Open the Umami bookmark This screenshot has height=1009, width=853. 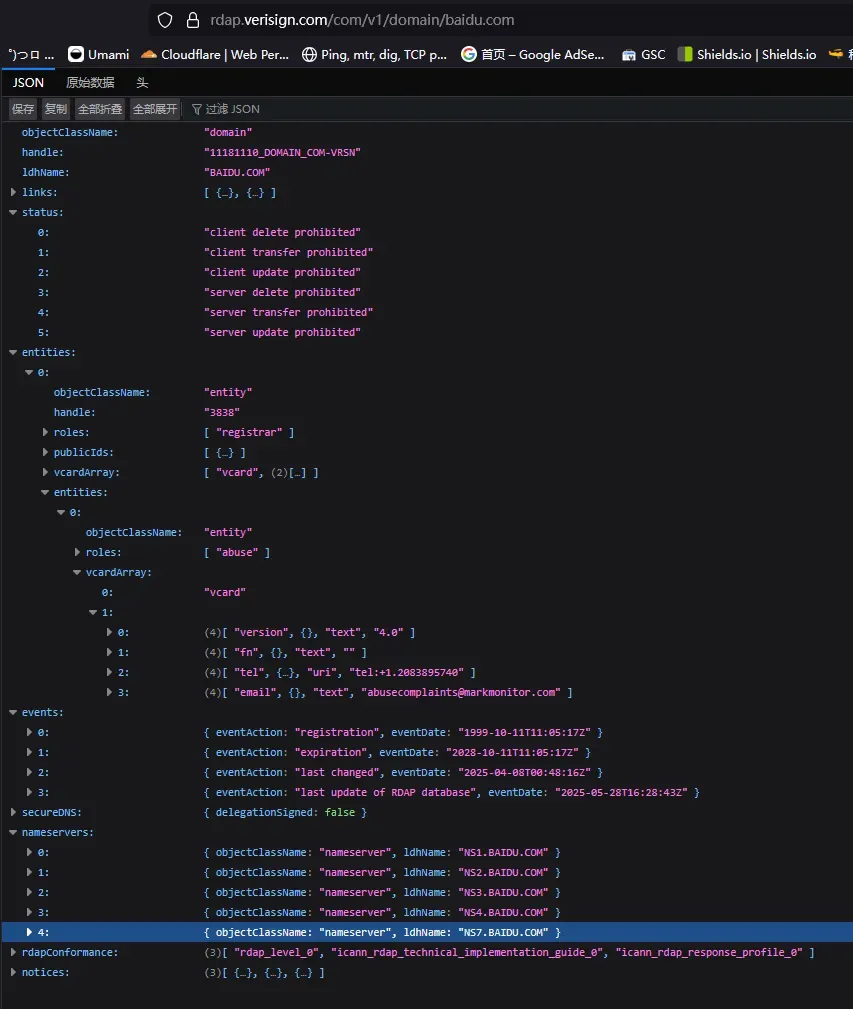pos(98,55)
